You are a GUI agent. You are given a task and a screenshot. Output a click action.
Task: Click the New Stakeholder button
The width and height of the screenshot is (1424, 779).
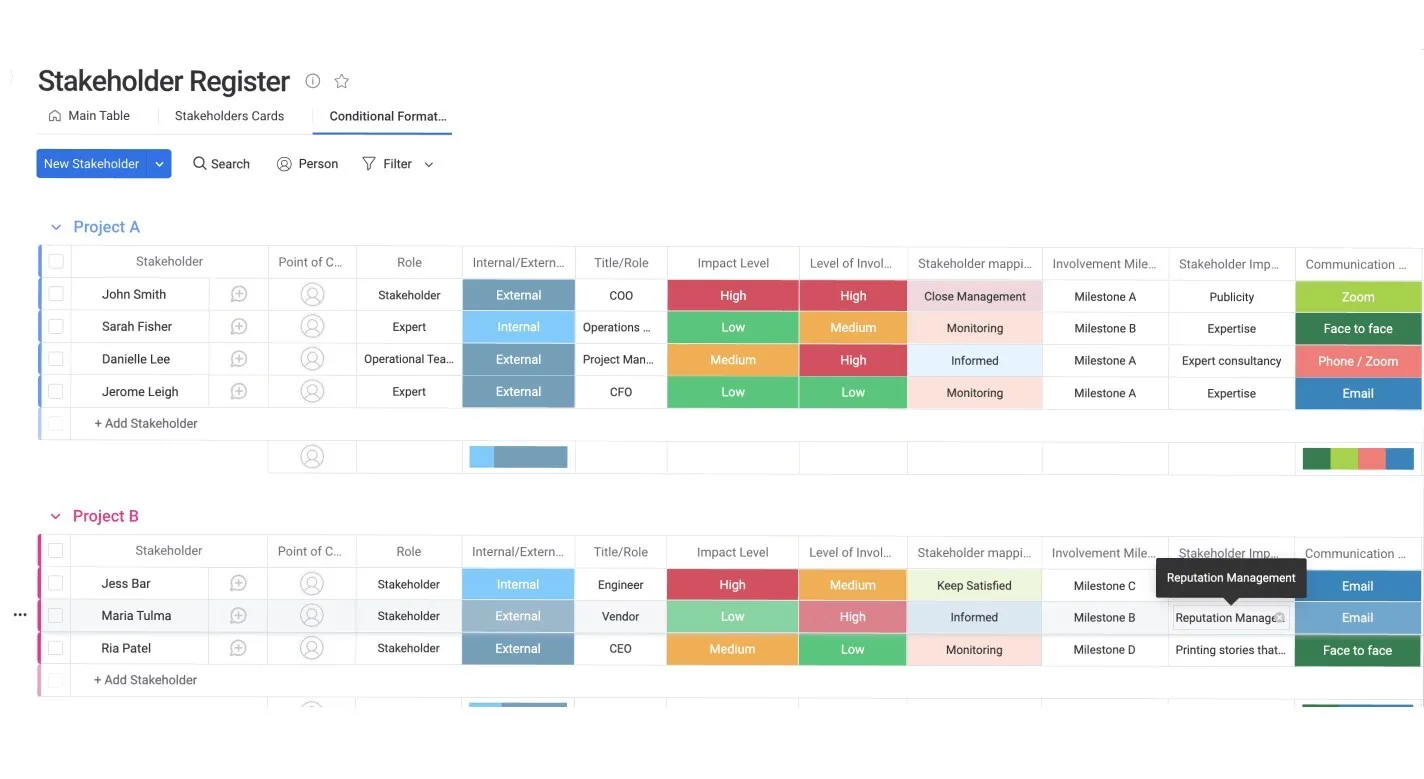click(92, 164)
